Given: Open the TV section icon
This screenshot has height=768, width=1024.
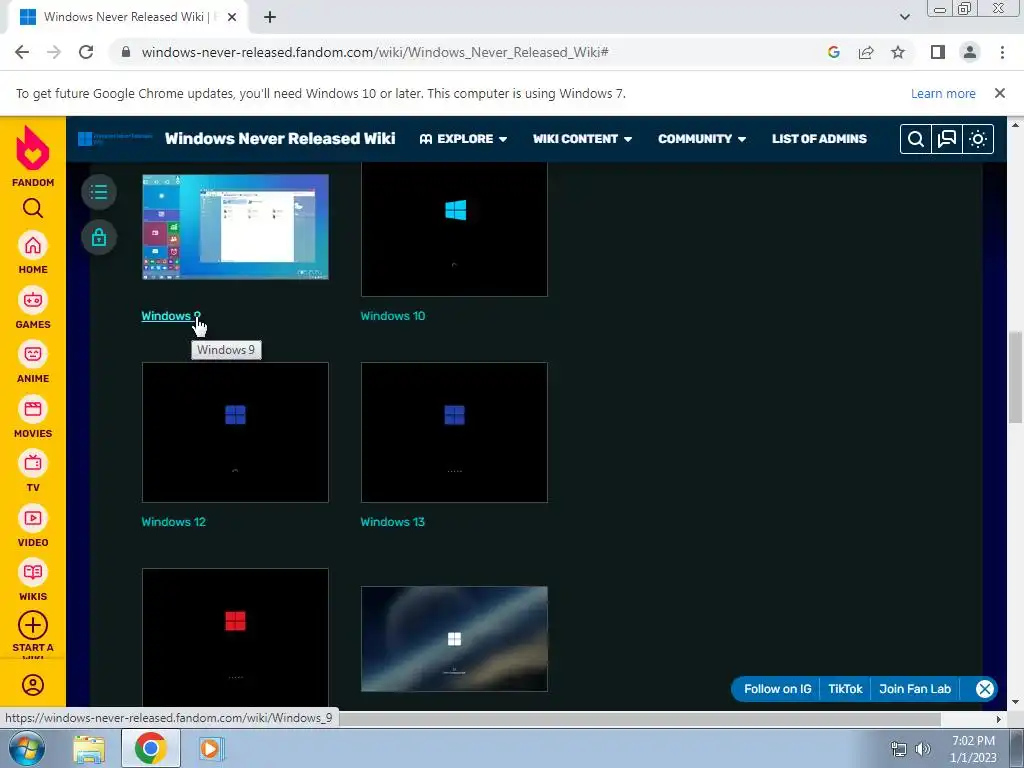Looking at the screenshot, I should coord(33,463).
